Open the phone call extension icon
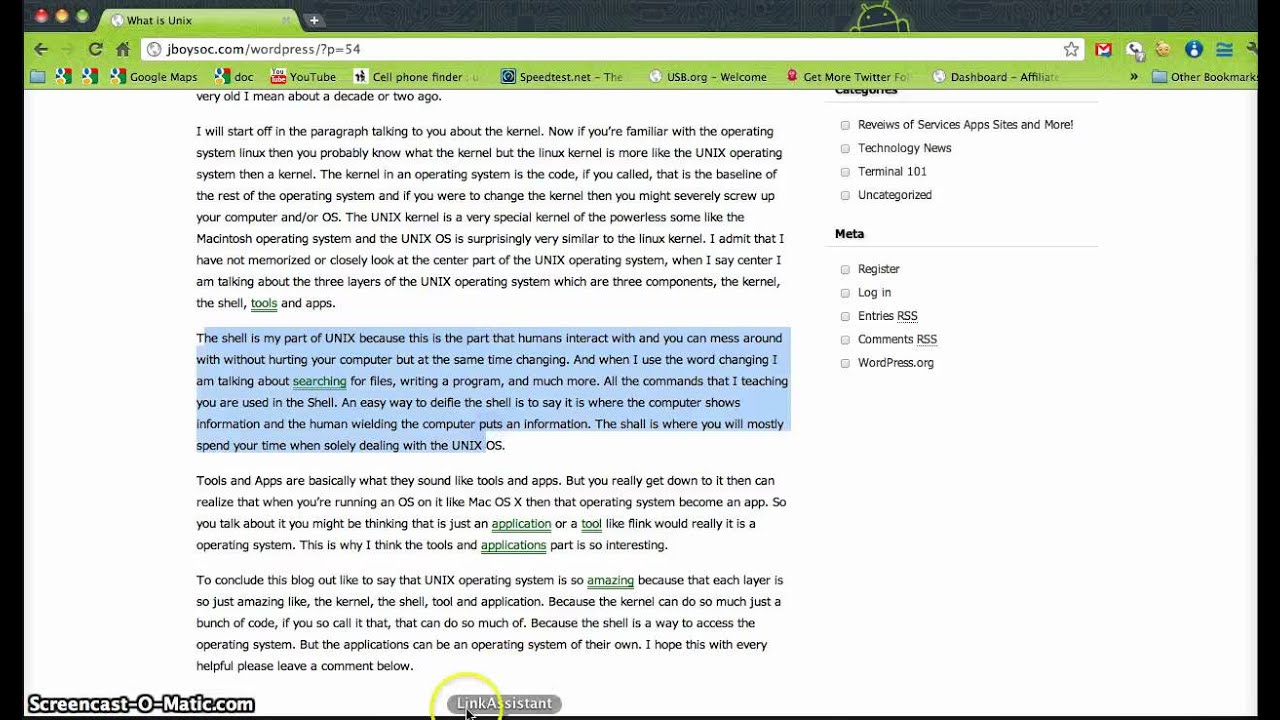The height and width of the screenshot is (720, 1280). click(1134, 49)
